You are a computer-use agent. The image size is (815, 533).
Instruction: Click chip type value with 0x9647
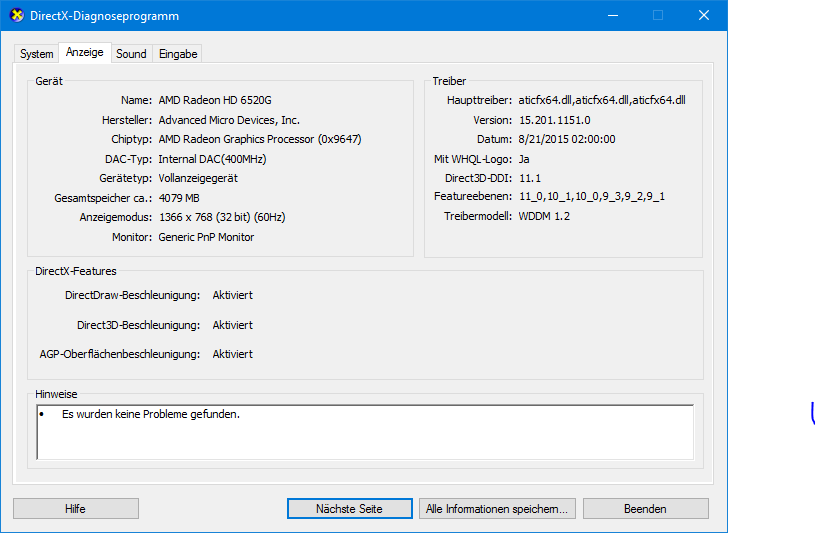tap(260, 139)
